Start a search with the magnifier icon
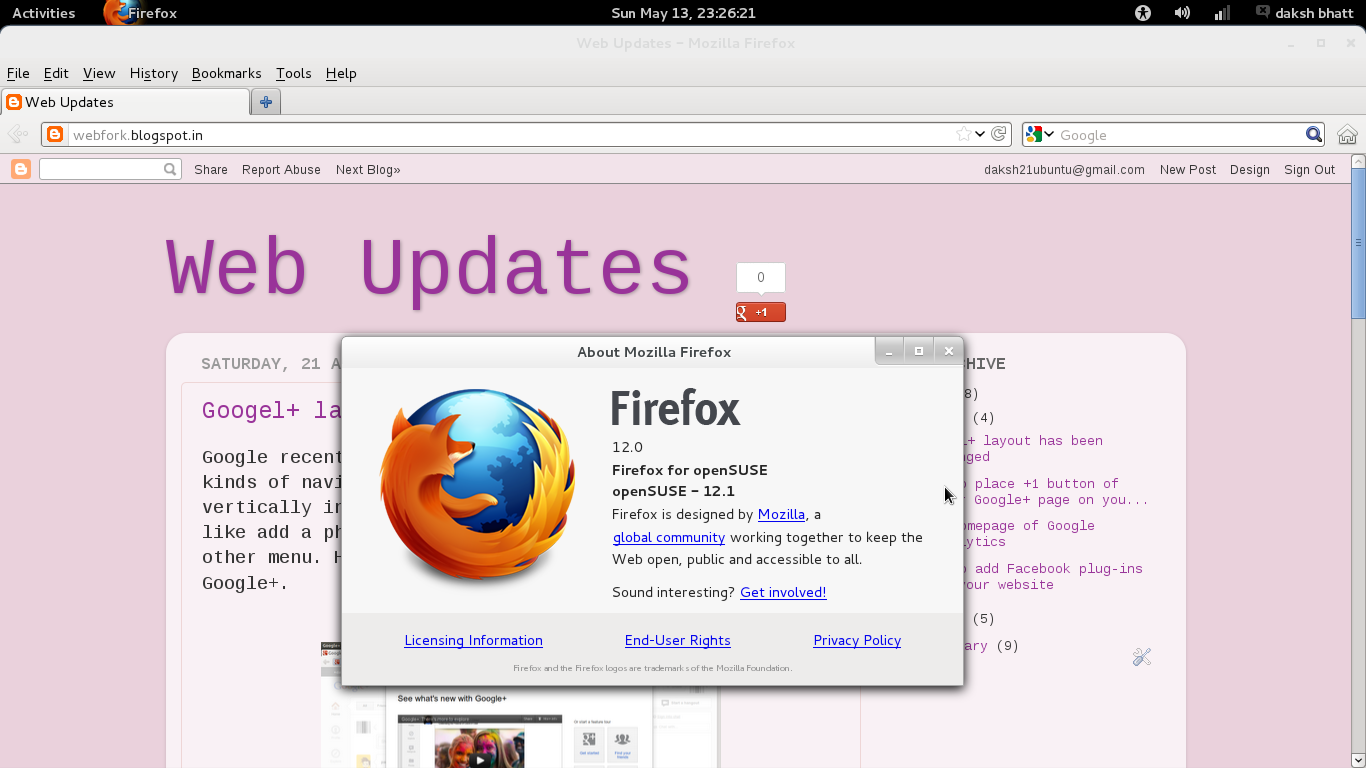The height and width of the screenshot is (768, 1366). click(1313, 133)
